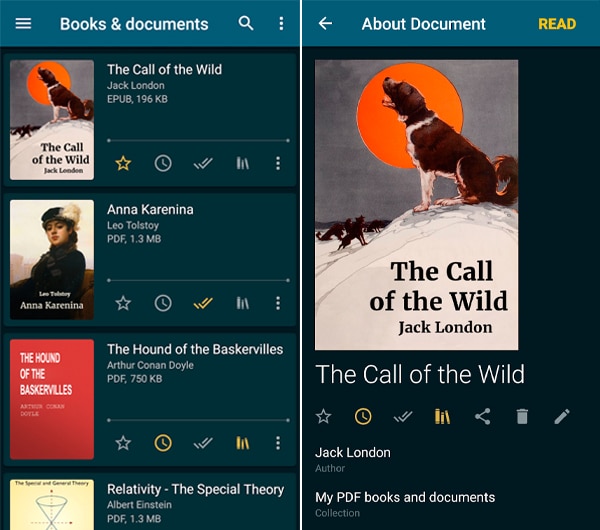Open more options for Hound of the Baskervilles
Viewport: 600px width, 530px height.
(x=278, y=443)
